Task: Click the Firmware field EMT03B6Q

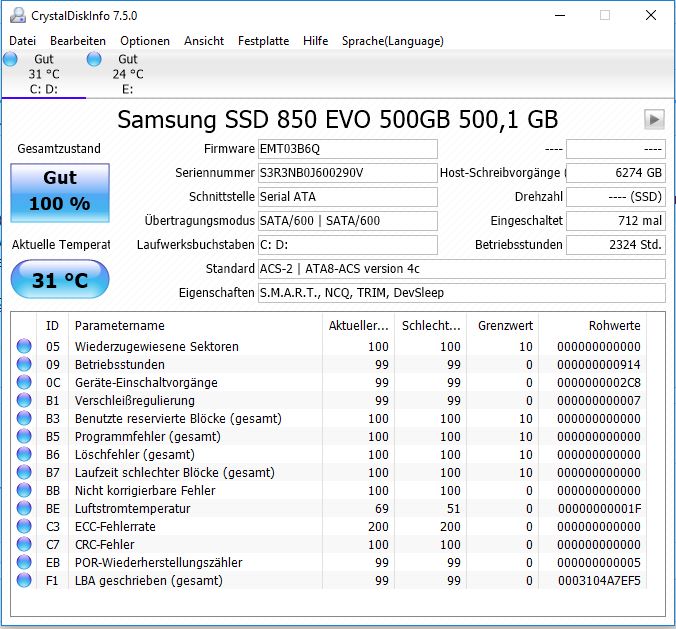Action: pyautogui.click(x=347, y=149)
